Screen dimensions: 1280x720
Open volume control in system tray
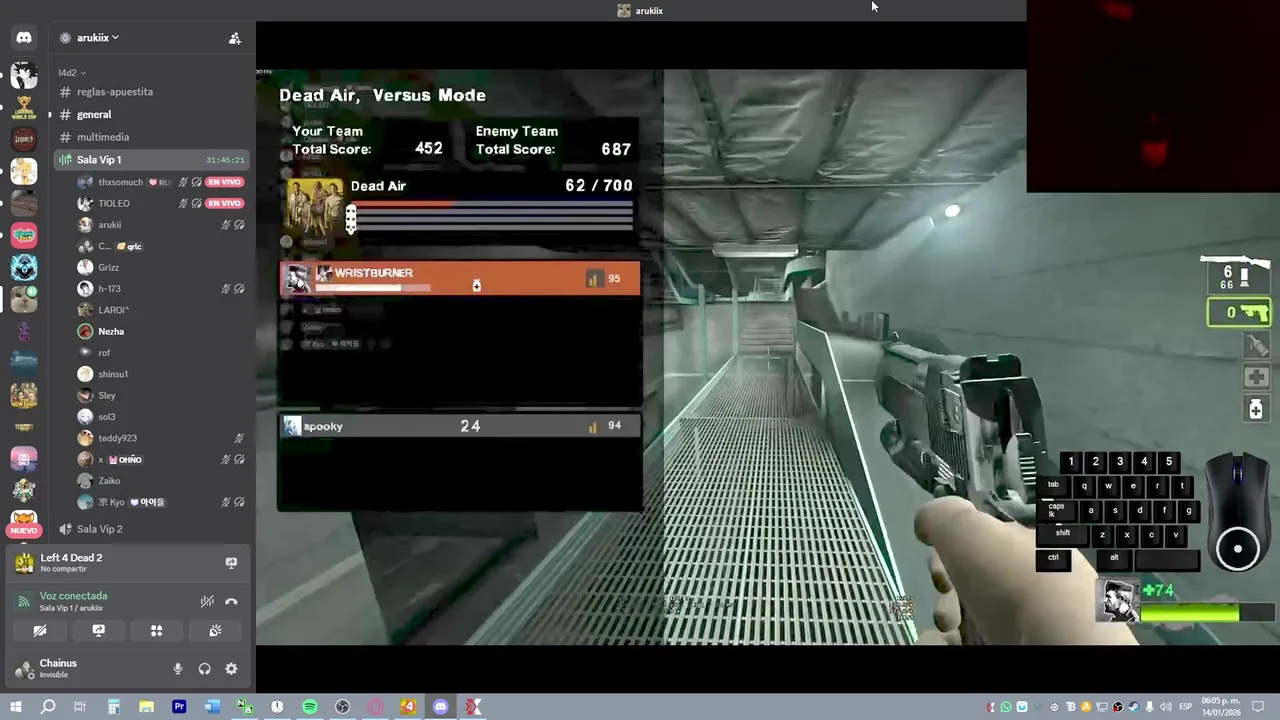(1165, 707)
